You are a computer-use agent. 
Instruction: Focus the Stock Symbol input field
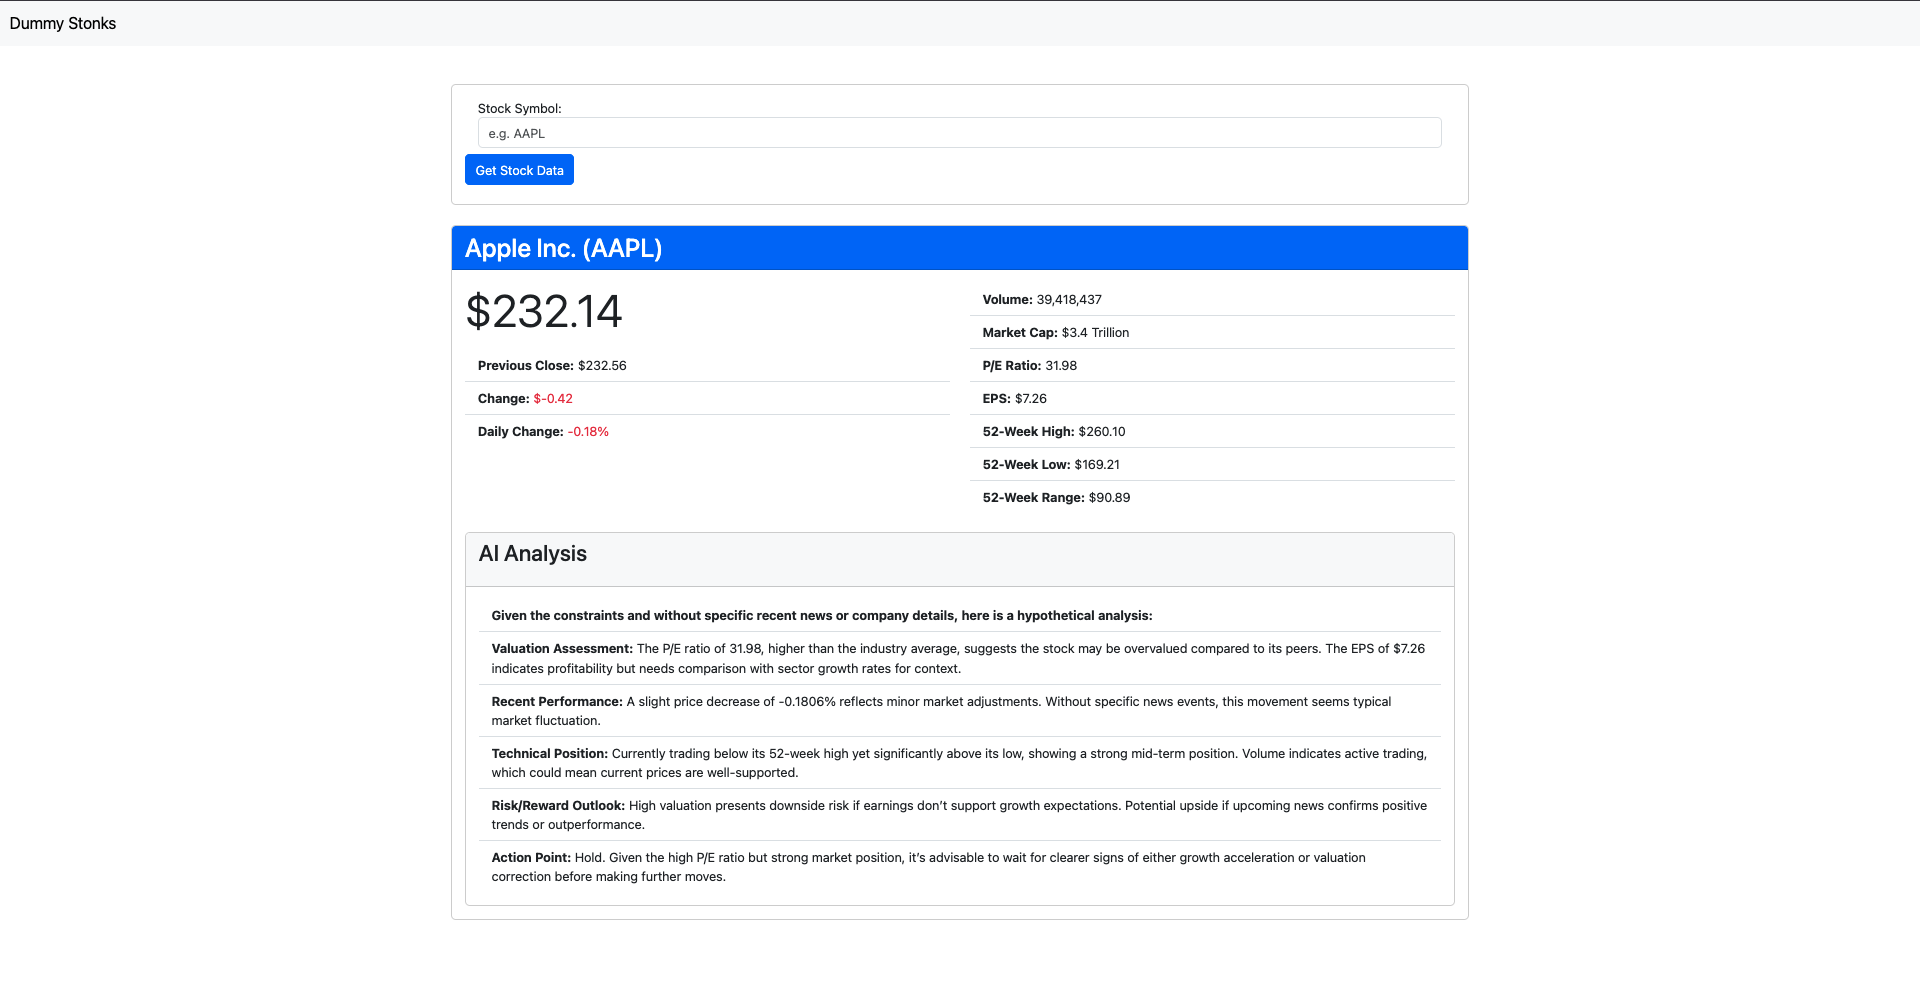pyautogui.click(x=959, y=133)
